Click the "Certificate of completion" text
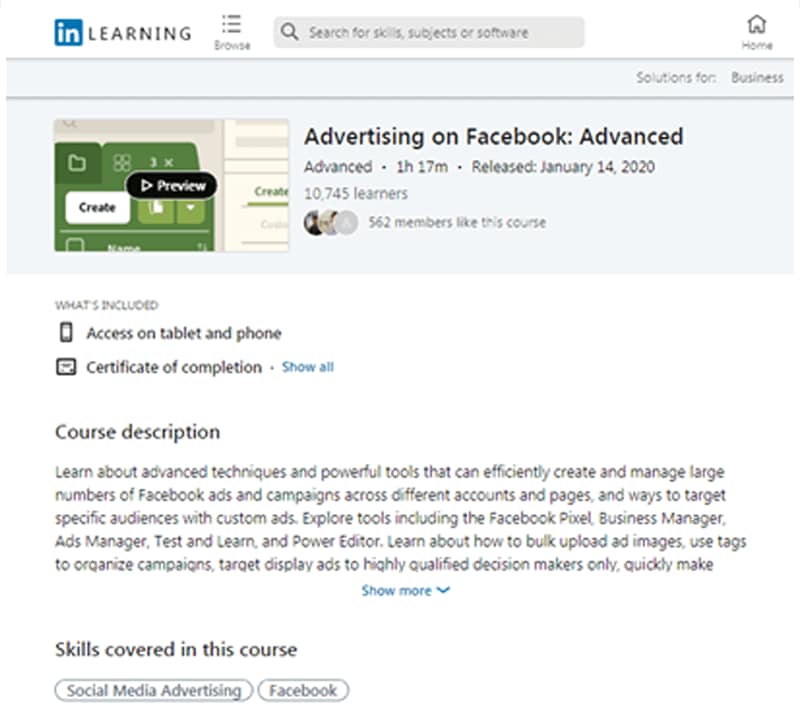The width and height of the screenshot is (800, 721). [174, 367]
